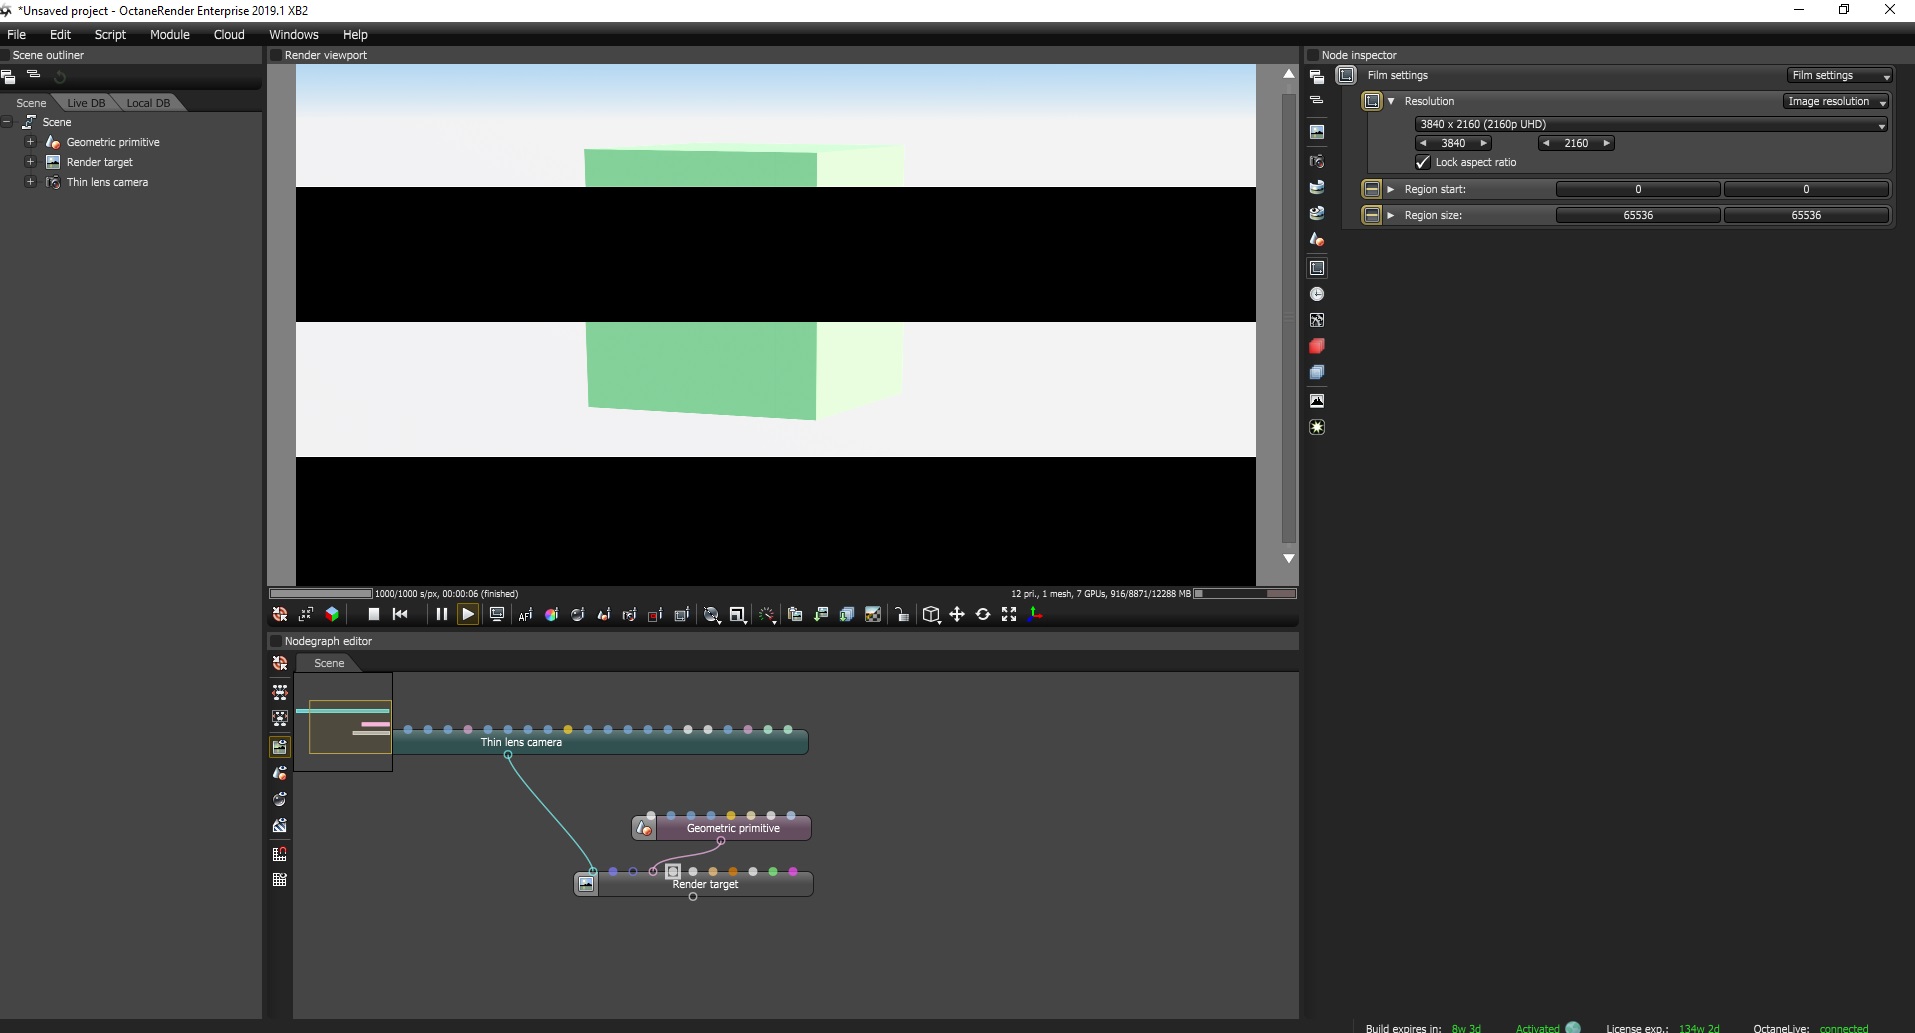The width and height of the screenshot is (1915, 1033).
Task: Open the Cloud menu
Action: click(229, 35)
